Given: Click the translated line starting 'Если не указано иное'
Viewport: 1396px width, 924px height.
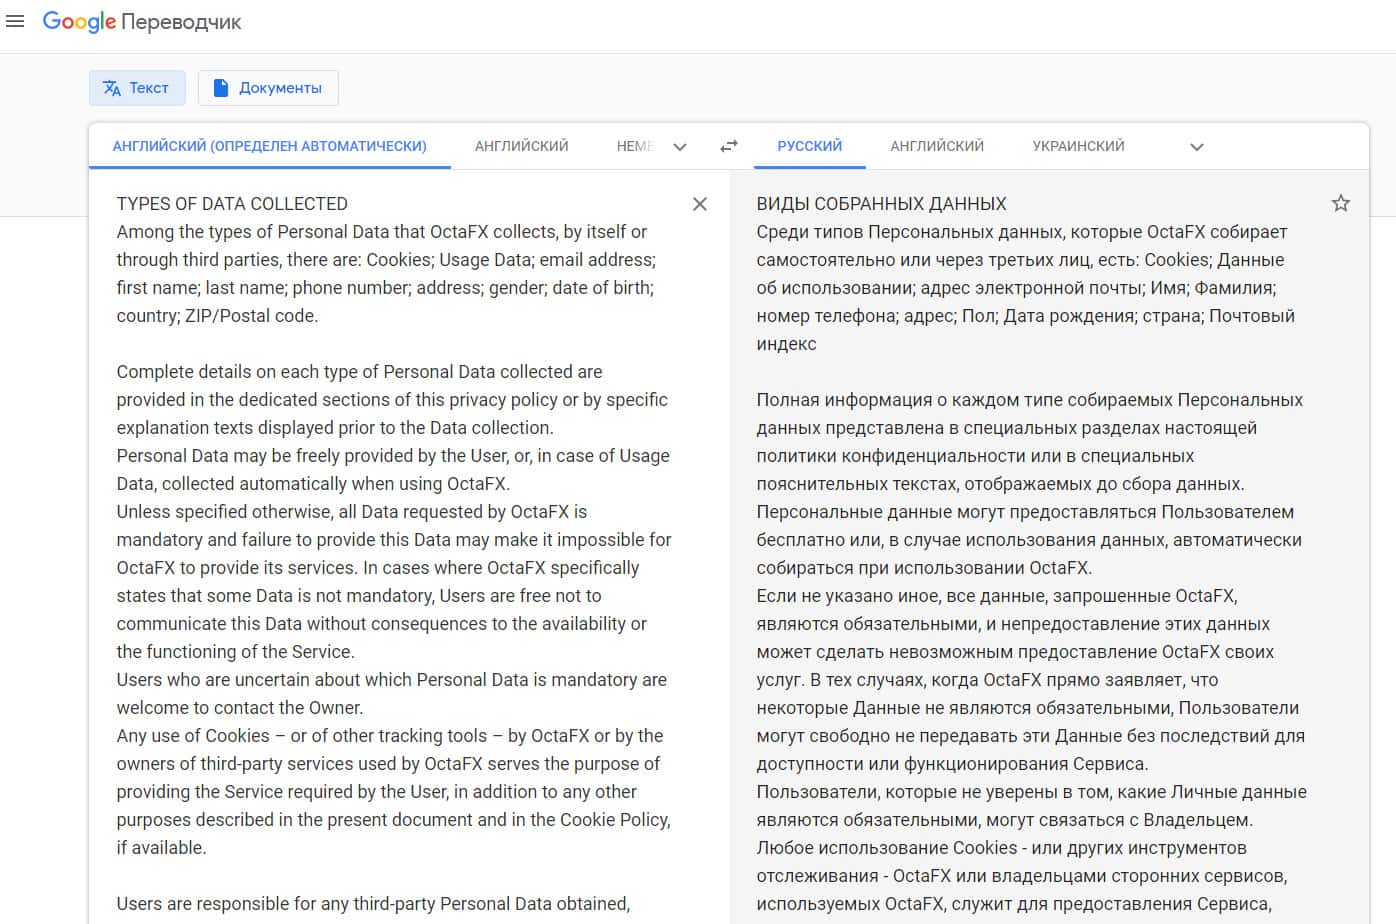Looking at the screenshot, I should 997,596.
